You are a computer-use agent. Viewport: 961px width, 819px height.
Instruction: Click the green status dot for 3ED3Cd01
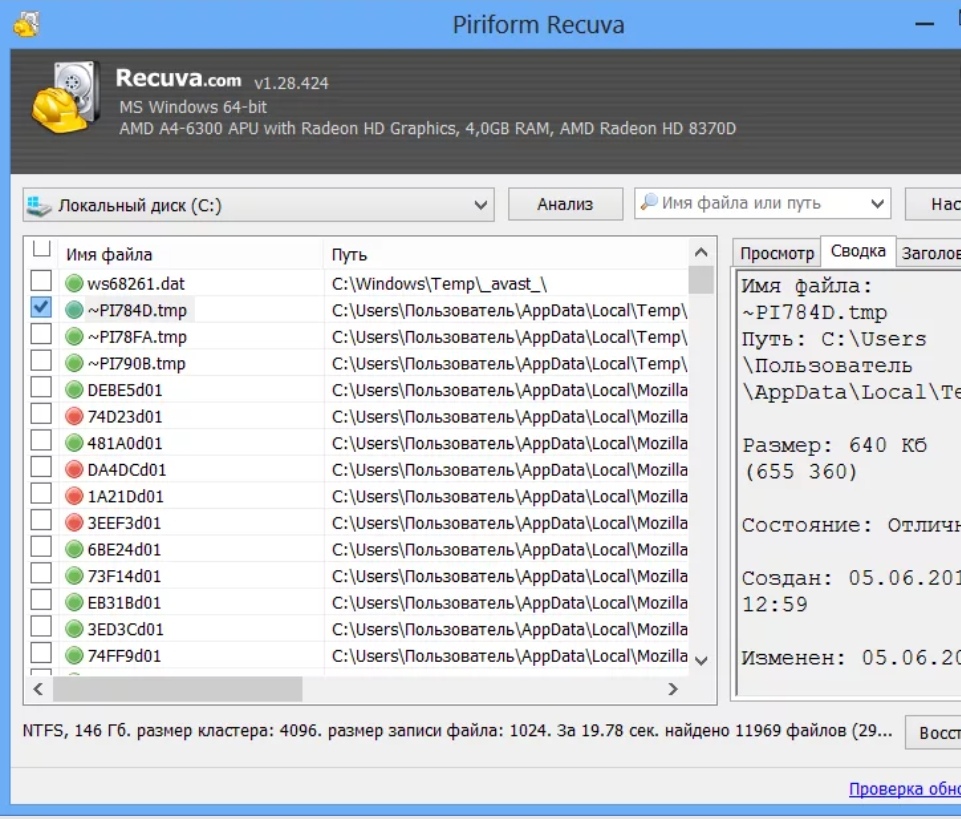pyautogui.click(x=74, y=629)
